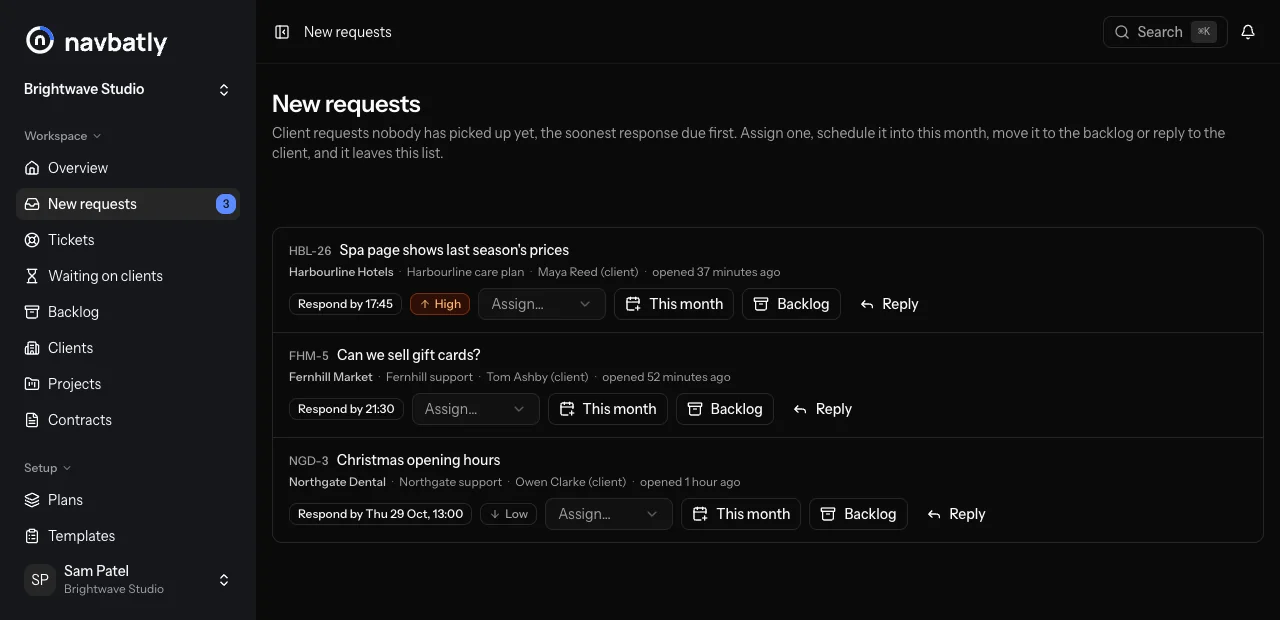Viewport: 1280px width, 620px height.
Task: Click the navbatly logo icon
Action: (x=40, y=40)
